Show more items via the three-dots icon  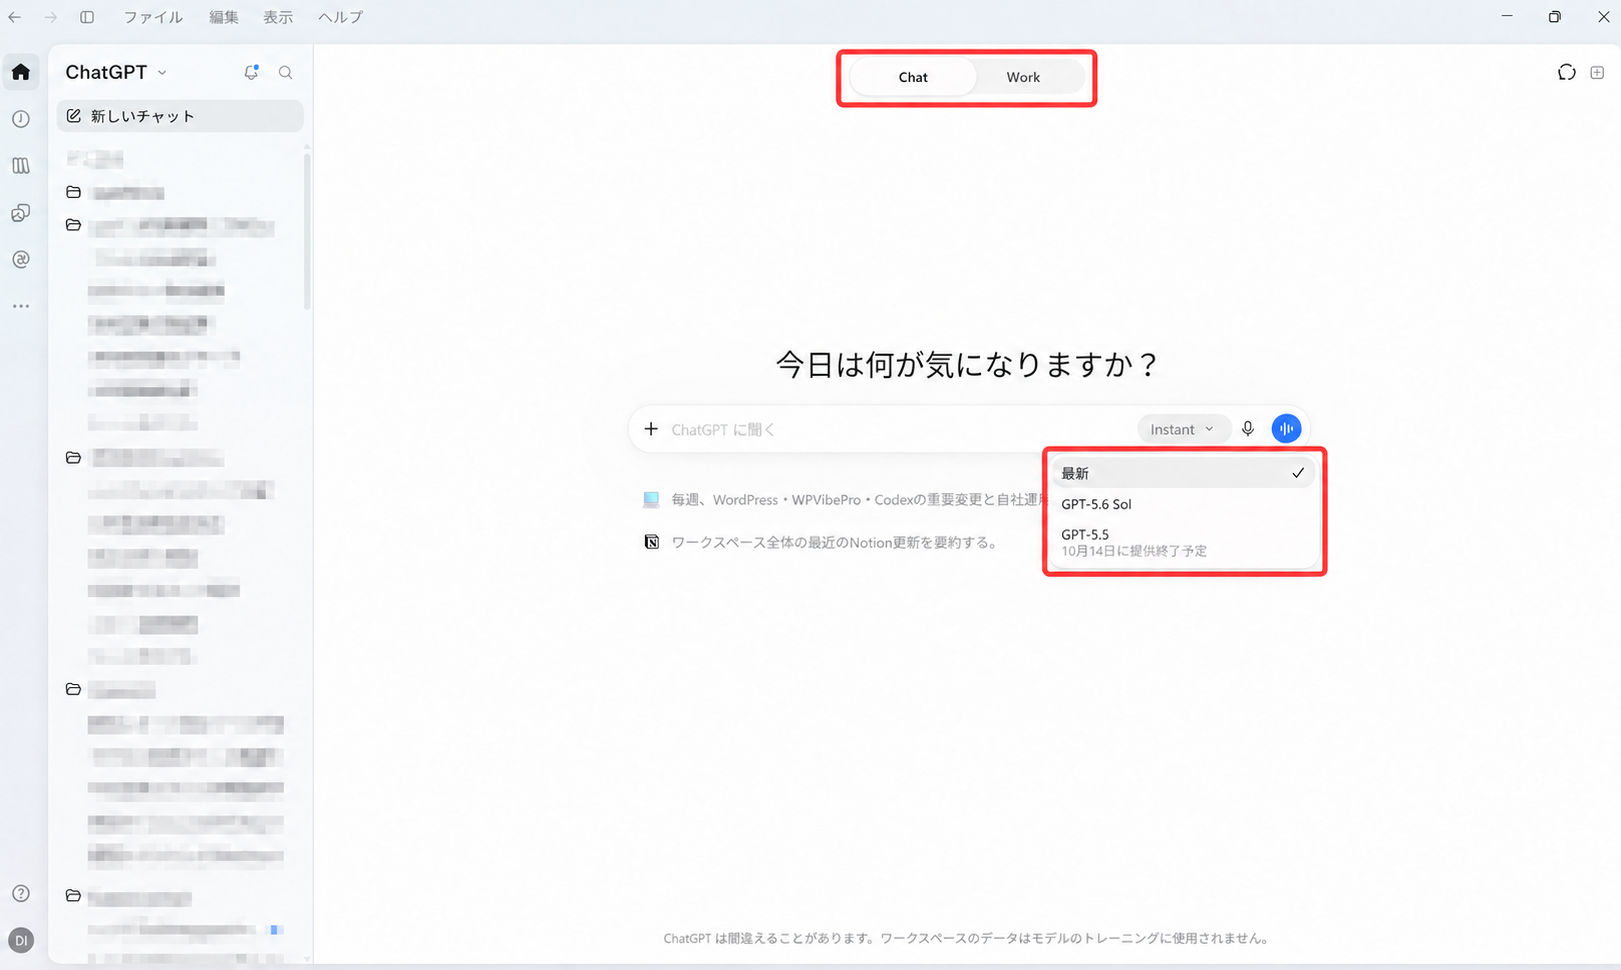click(21, 306)
